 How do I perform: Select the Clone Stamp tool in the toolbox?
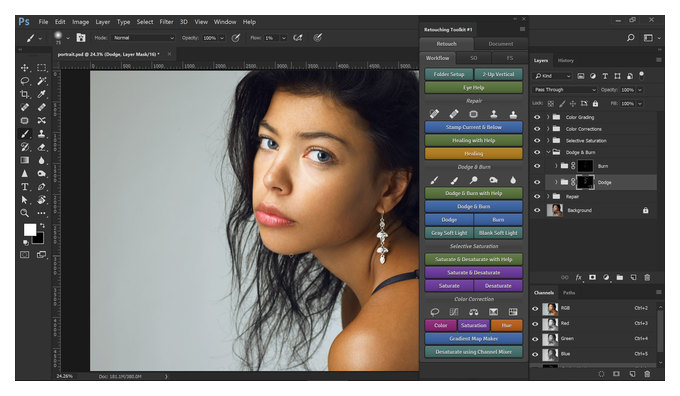(41, 134)
